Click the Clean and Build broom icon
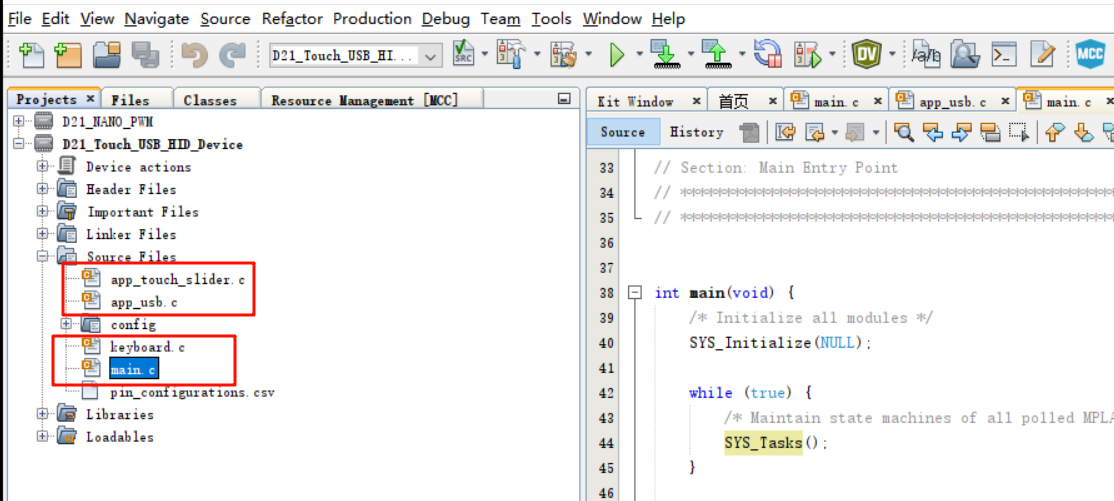Image resolution: width=1114 pixels, height=501 pixels. (563, 55)
